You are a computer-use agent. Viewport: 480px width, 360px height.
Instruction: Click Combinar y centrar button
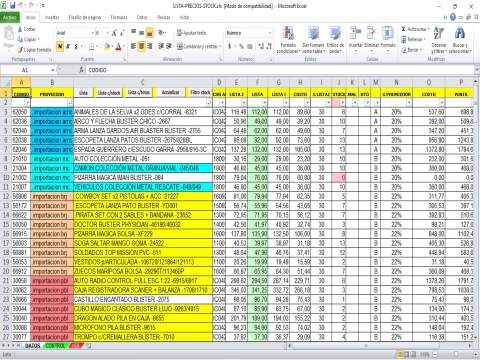click(199, 46)
